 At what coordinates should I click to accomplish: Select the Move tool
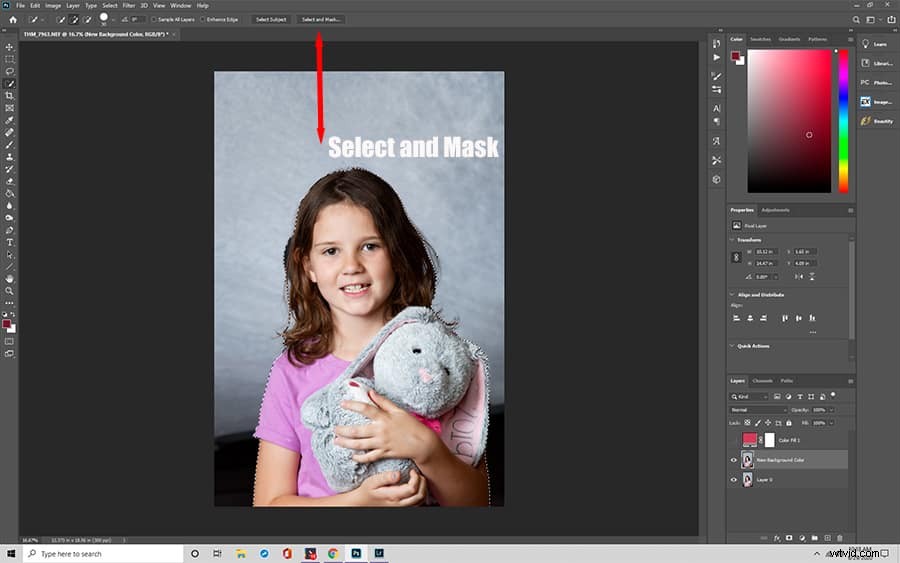[9, 47]
